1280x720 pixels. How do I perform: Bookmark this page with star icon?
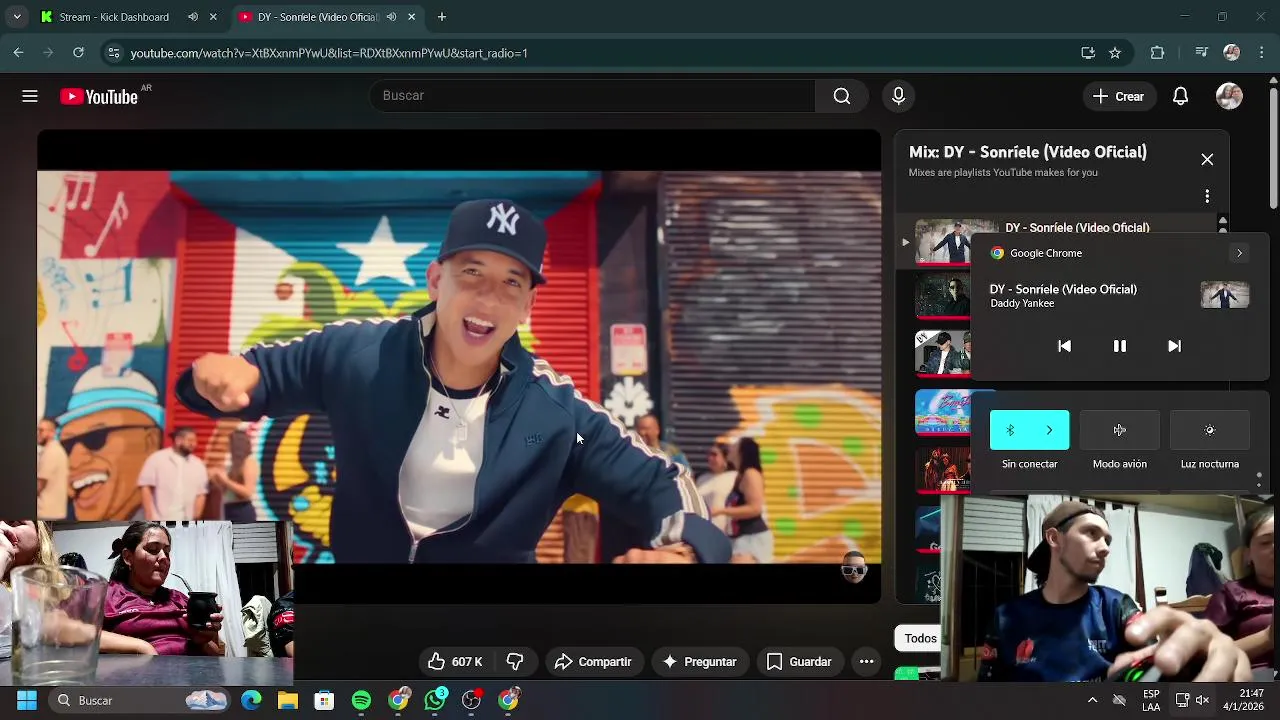tap(1115, 53)
